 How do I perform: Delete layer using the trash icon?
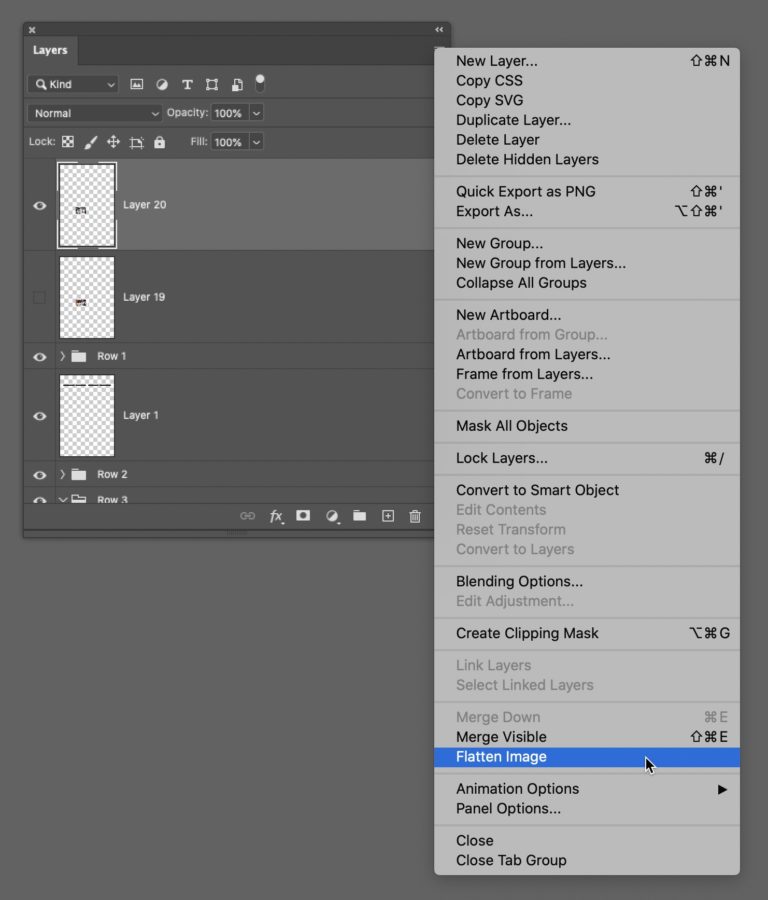pyautogui.click(x=415, y=515)
